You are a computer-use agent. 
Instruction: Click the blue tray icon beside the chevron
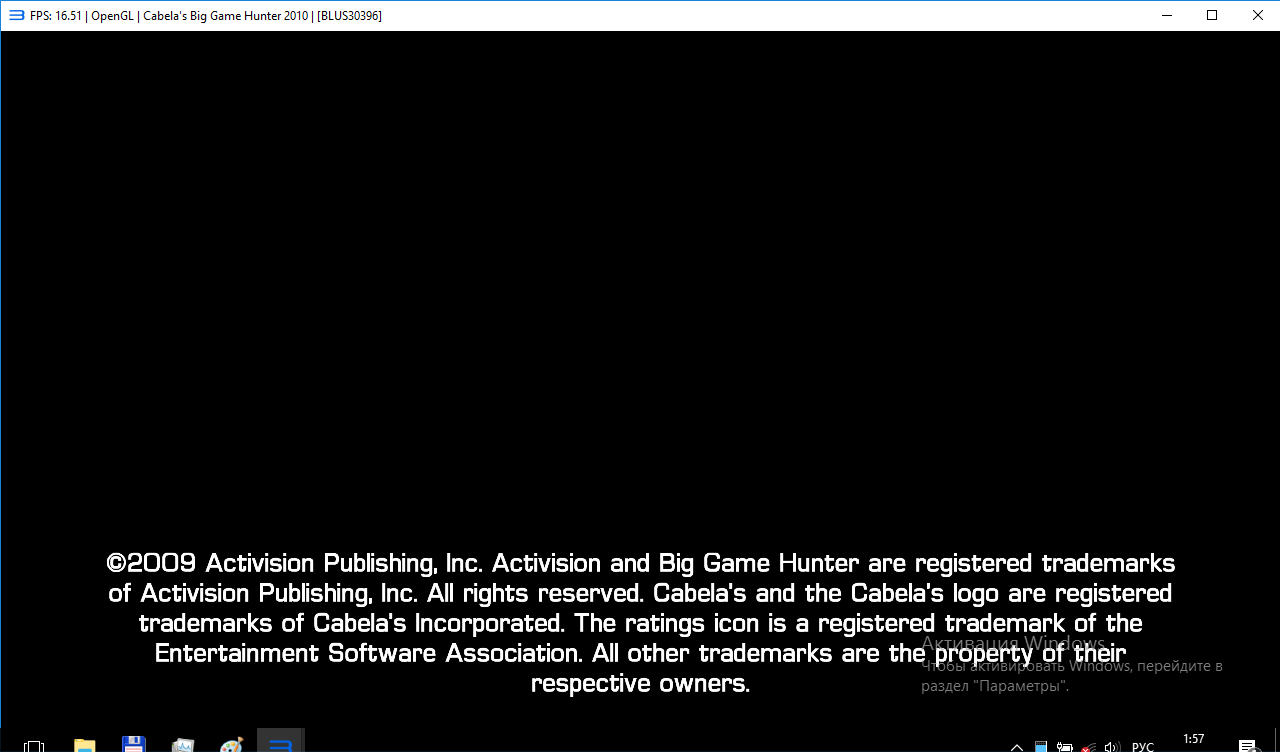[x=1041, y=746]
